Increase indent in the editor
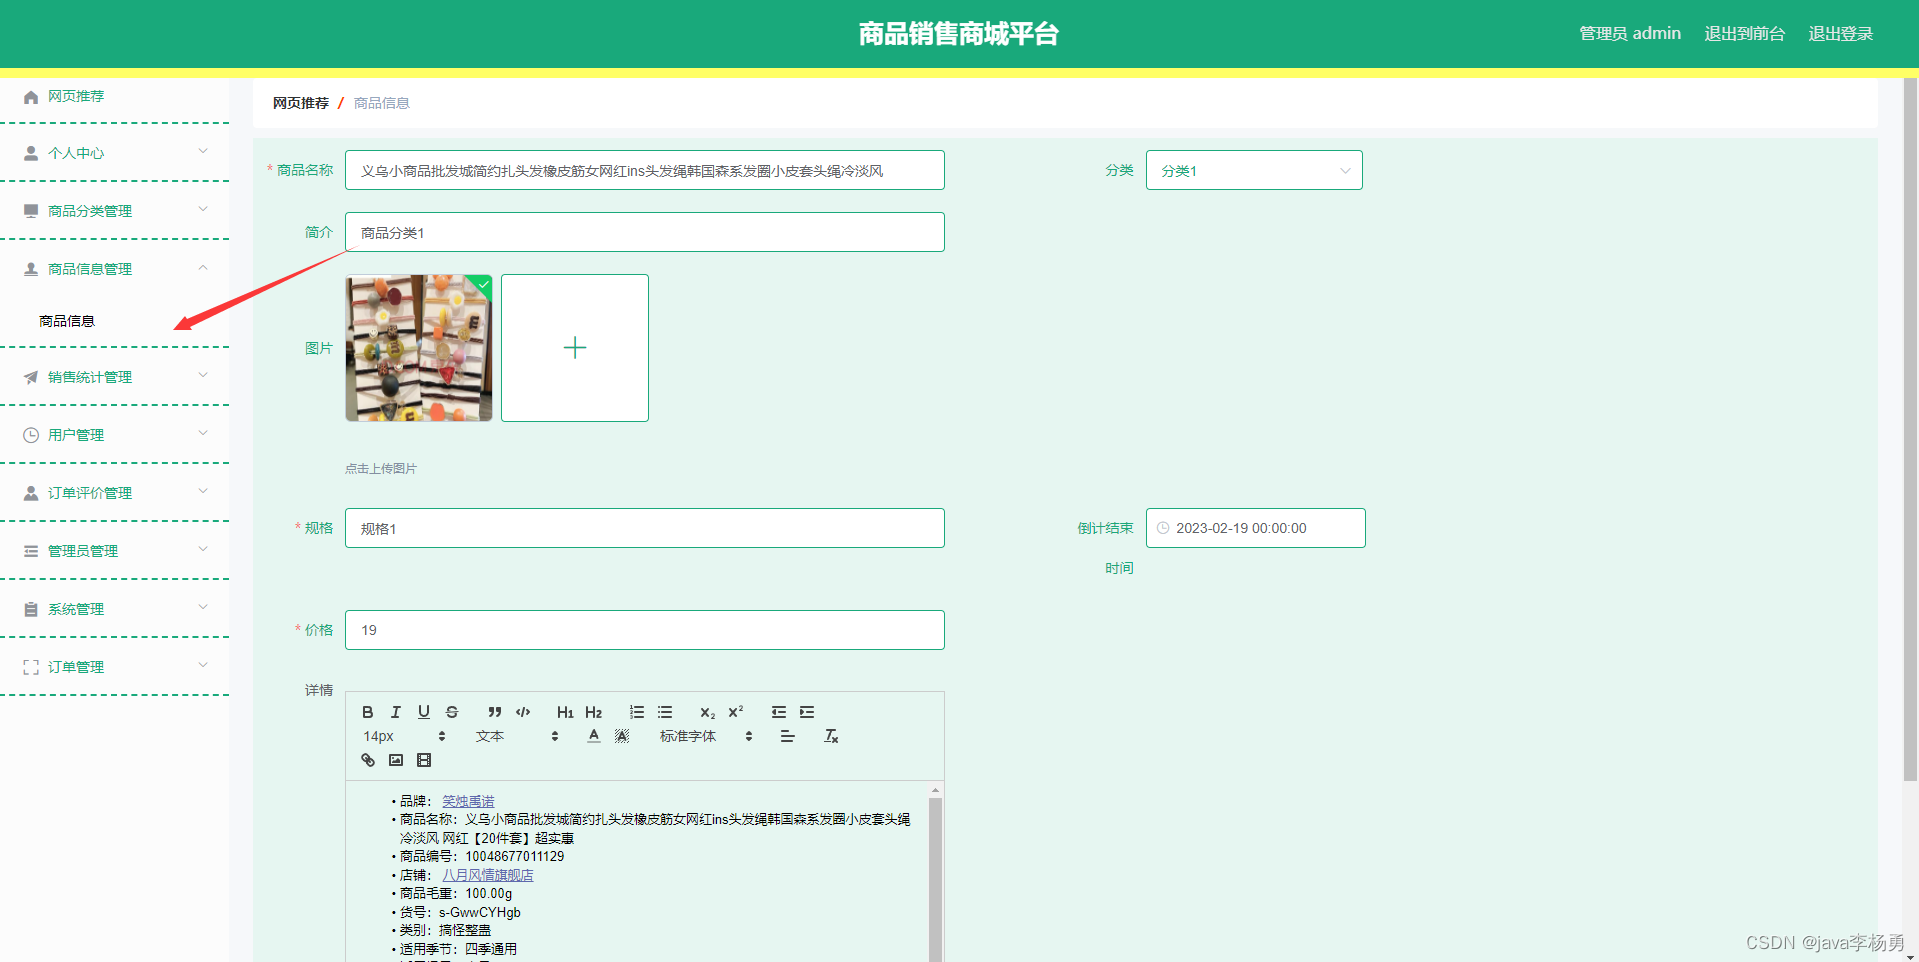 (807, 712)
